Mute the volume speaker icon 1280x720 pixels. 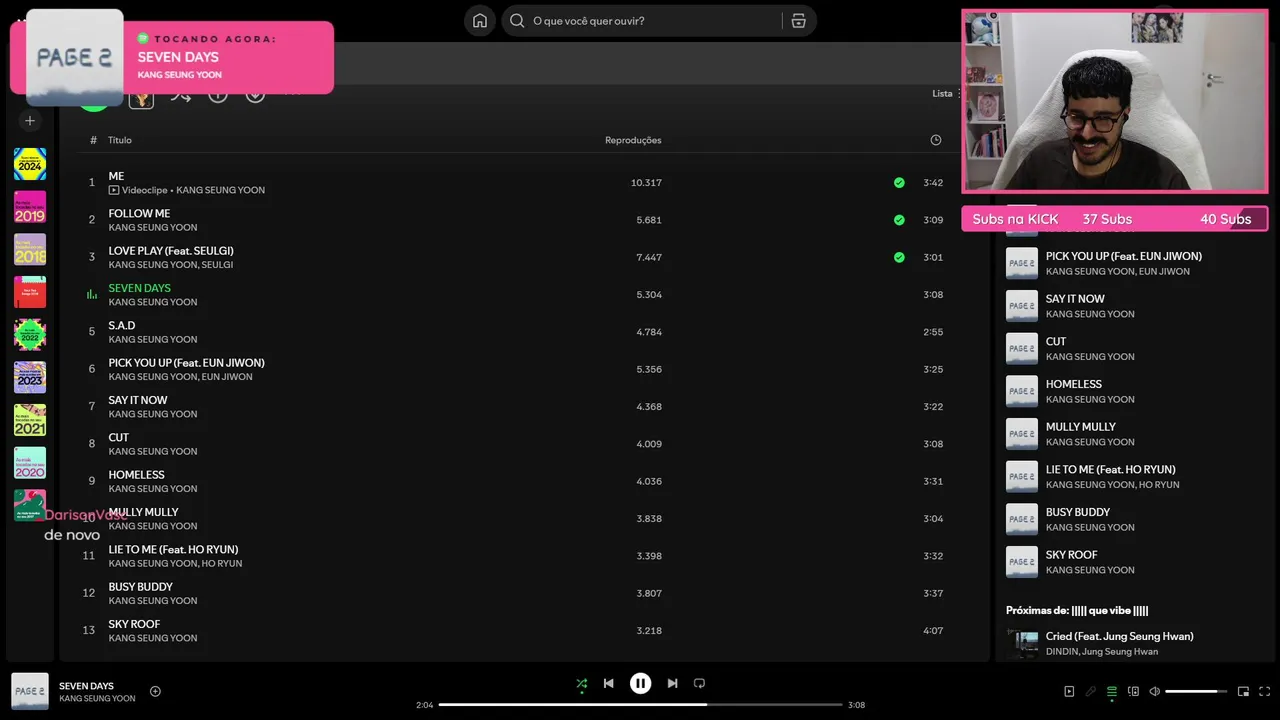1154,691
